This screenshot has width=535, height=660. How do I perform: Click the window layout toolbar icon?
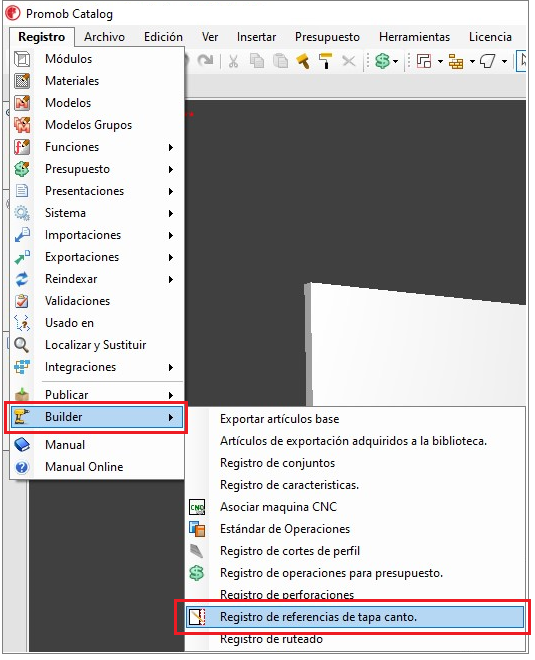pyautogui.click(x=424, y=61)
